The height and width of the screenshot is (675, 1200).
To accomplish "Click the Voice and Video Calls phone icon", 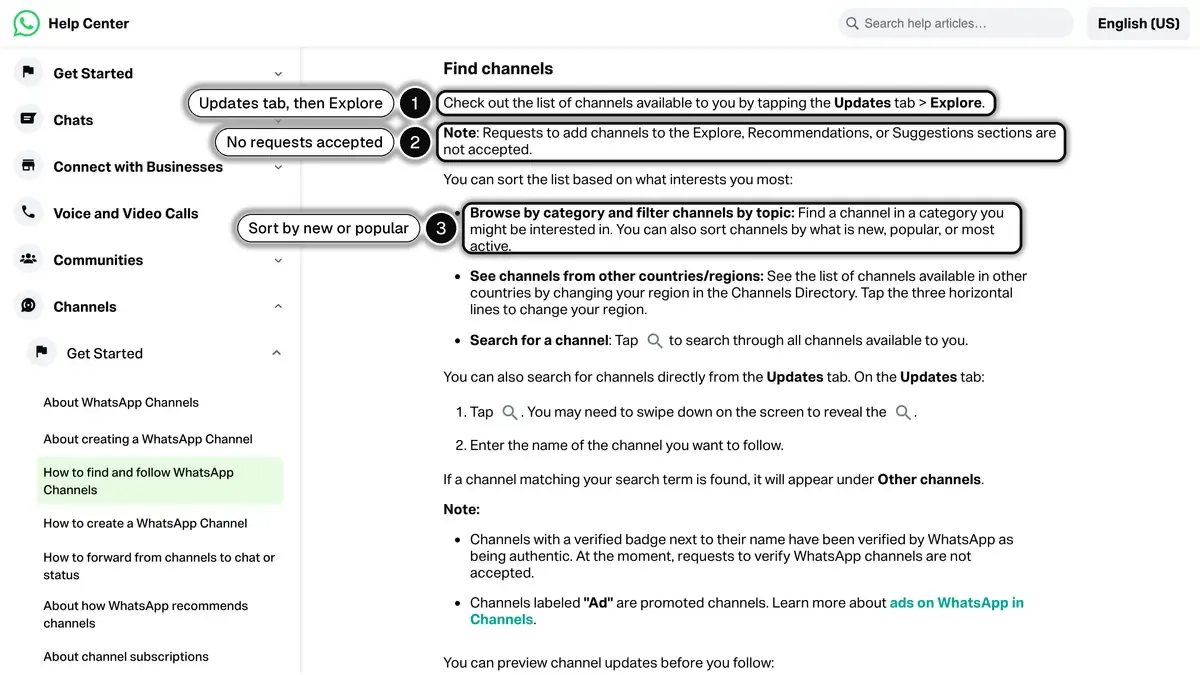I will coord(28,212).
